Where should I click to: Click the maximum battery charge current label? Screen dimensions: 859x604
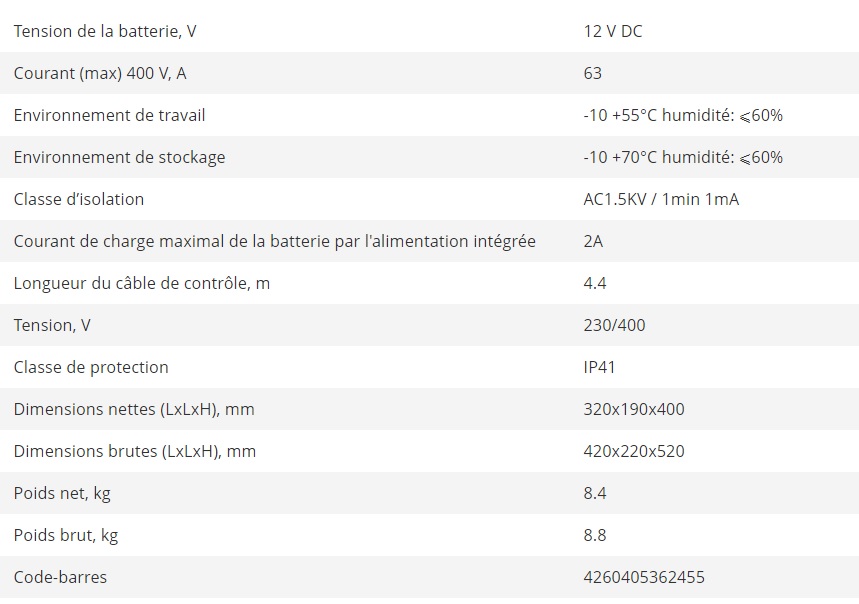274,241
